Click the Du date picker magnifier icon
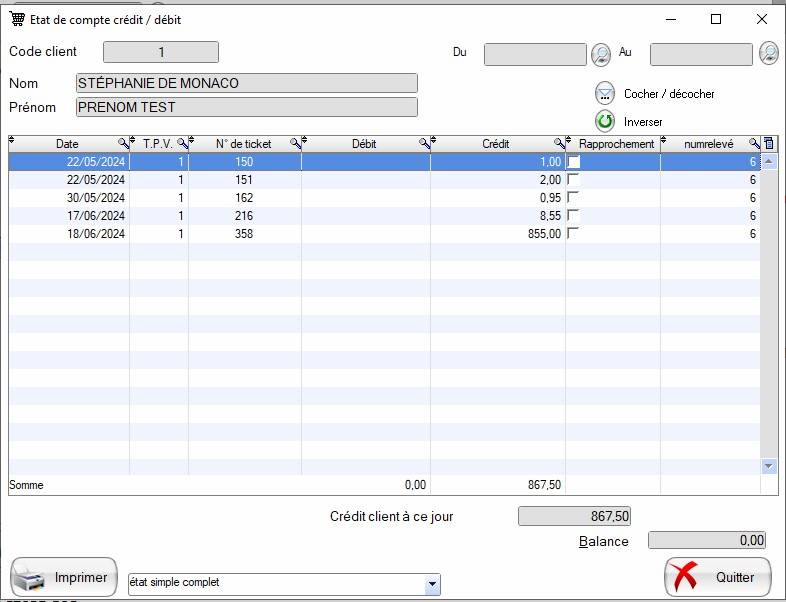The width and height of the screenshot is (786, 602). pos(601,54)
